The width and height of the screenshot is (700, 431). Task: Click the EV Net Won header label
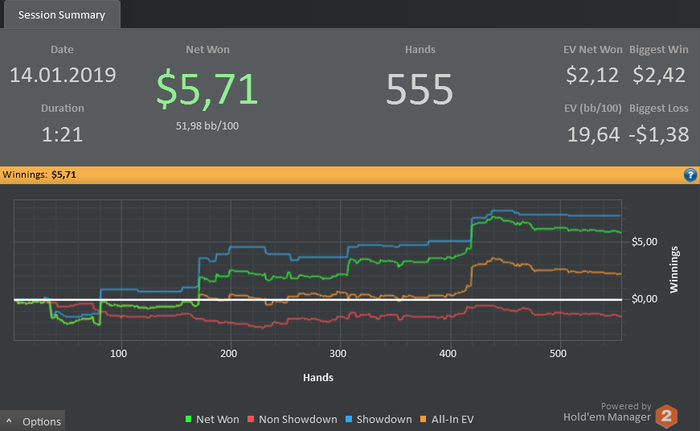(592, 50)
